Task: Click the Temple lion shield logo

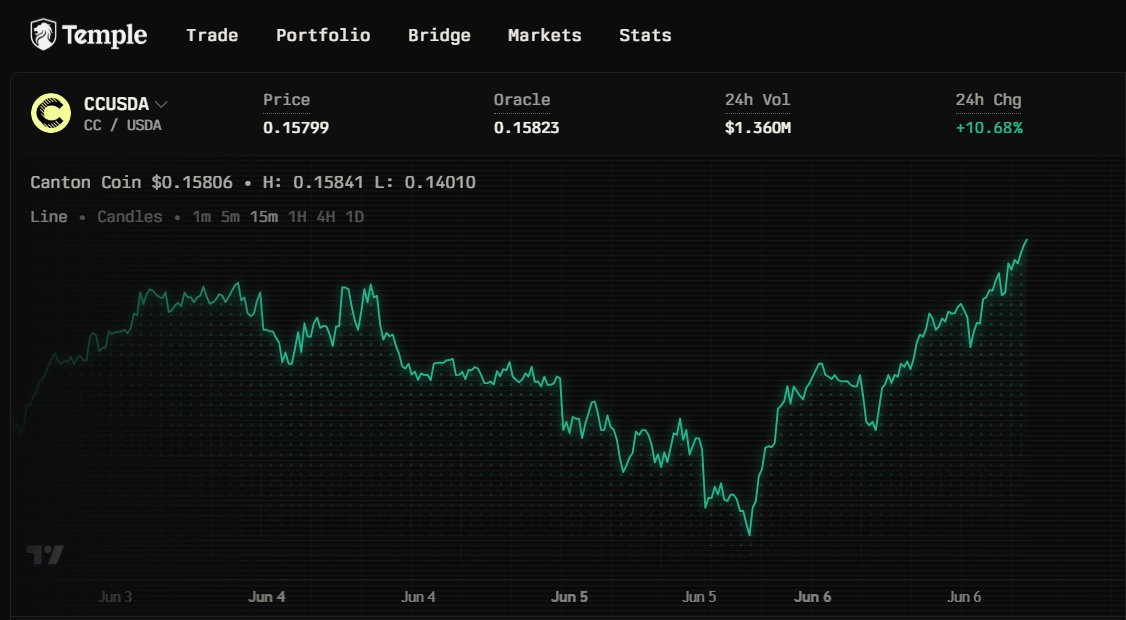Action: (43, 34)
